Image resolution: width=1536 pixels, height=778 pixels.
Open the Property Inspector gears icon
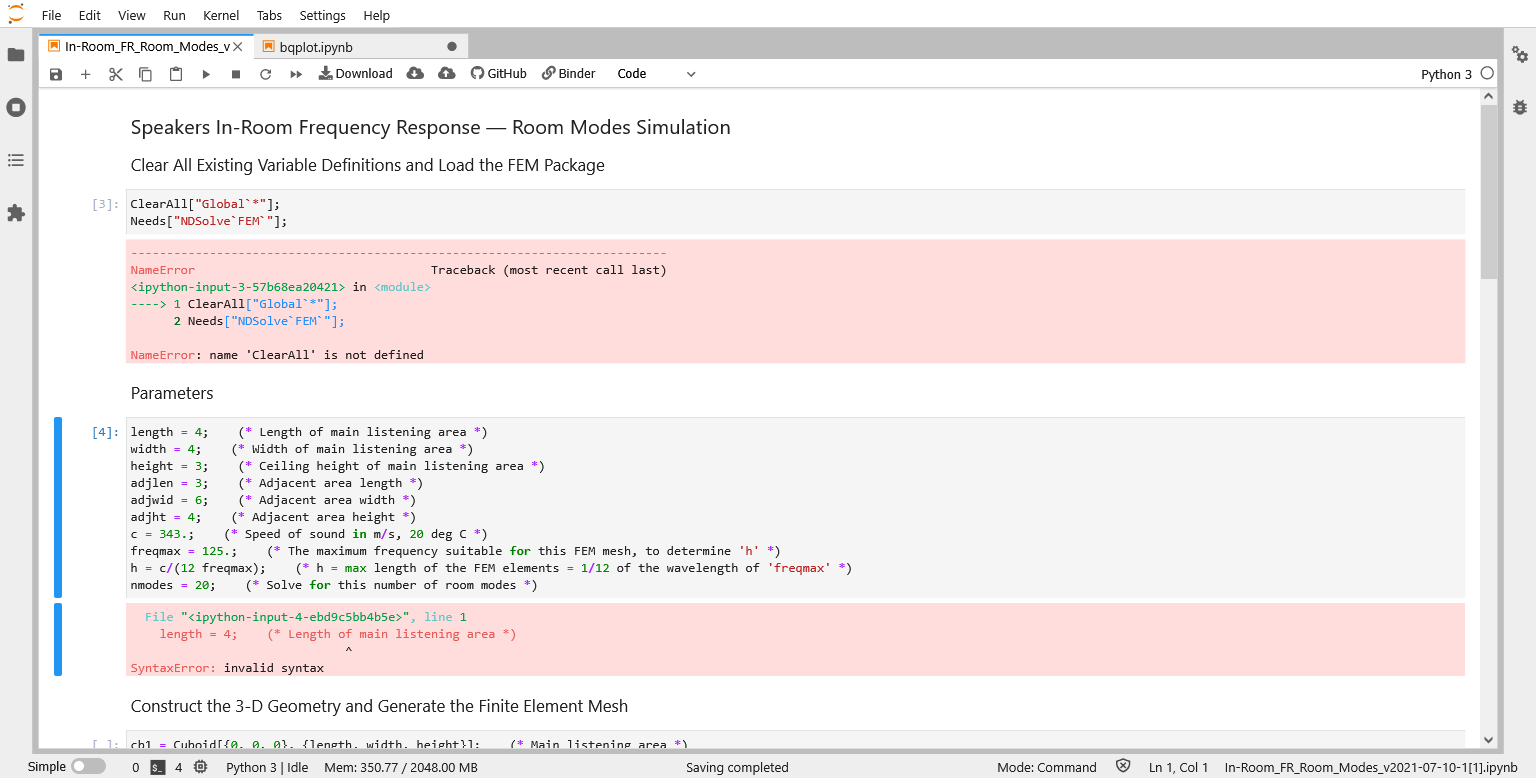coord(1520,55)
